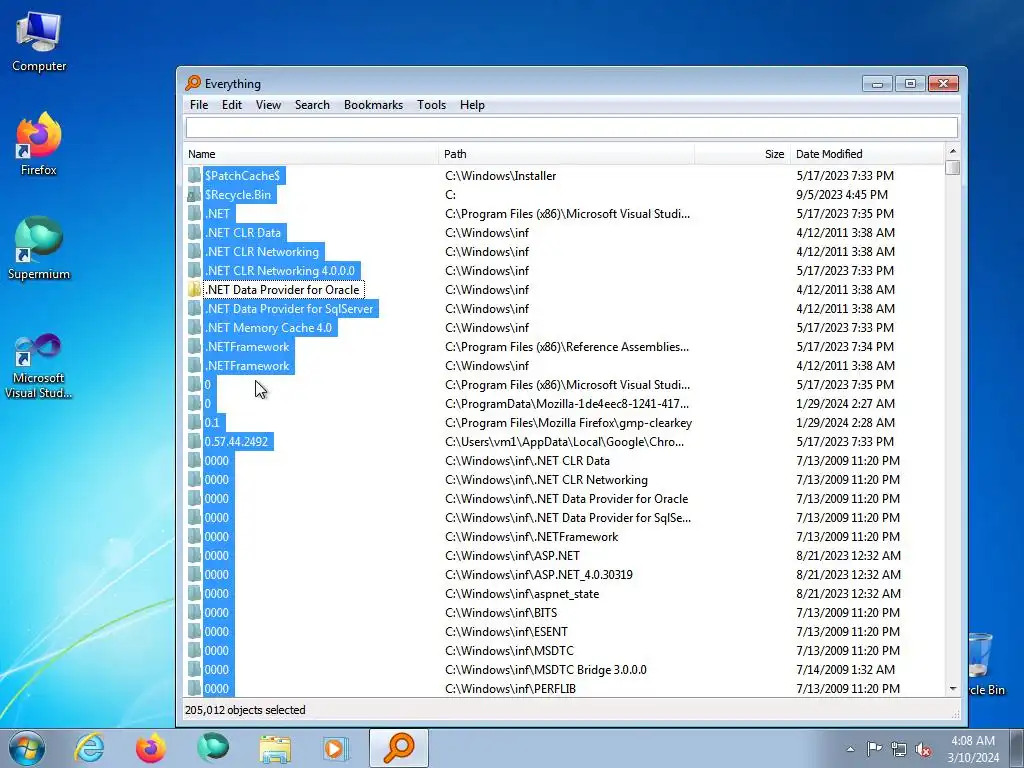Launch Internet Explorer from the taskbar
This screenshot has width=1024, height=768.
(x=89, y=748)
